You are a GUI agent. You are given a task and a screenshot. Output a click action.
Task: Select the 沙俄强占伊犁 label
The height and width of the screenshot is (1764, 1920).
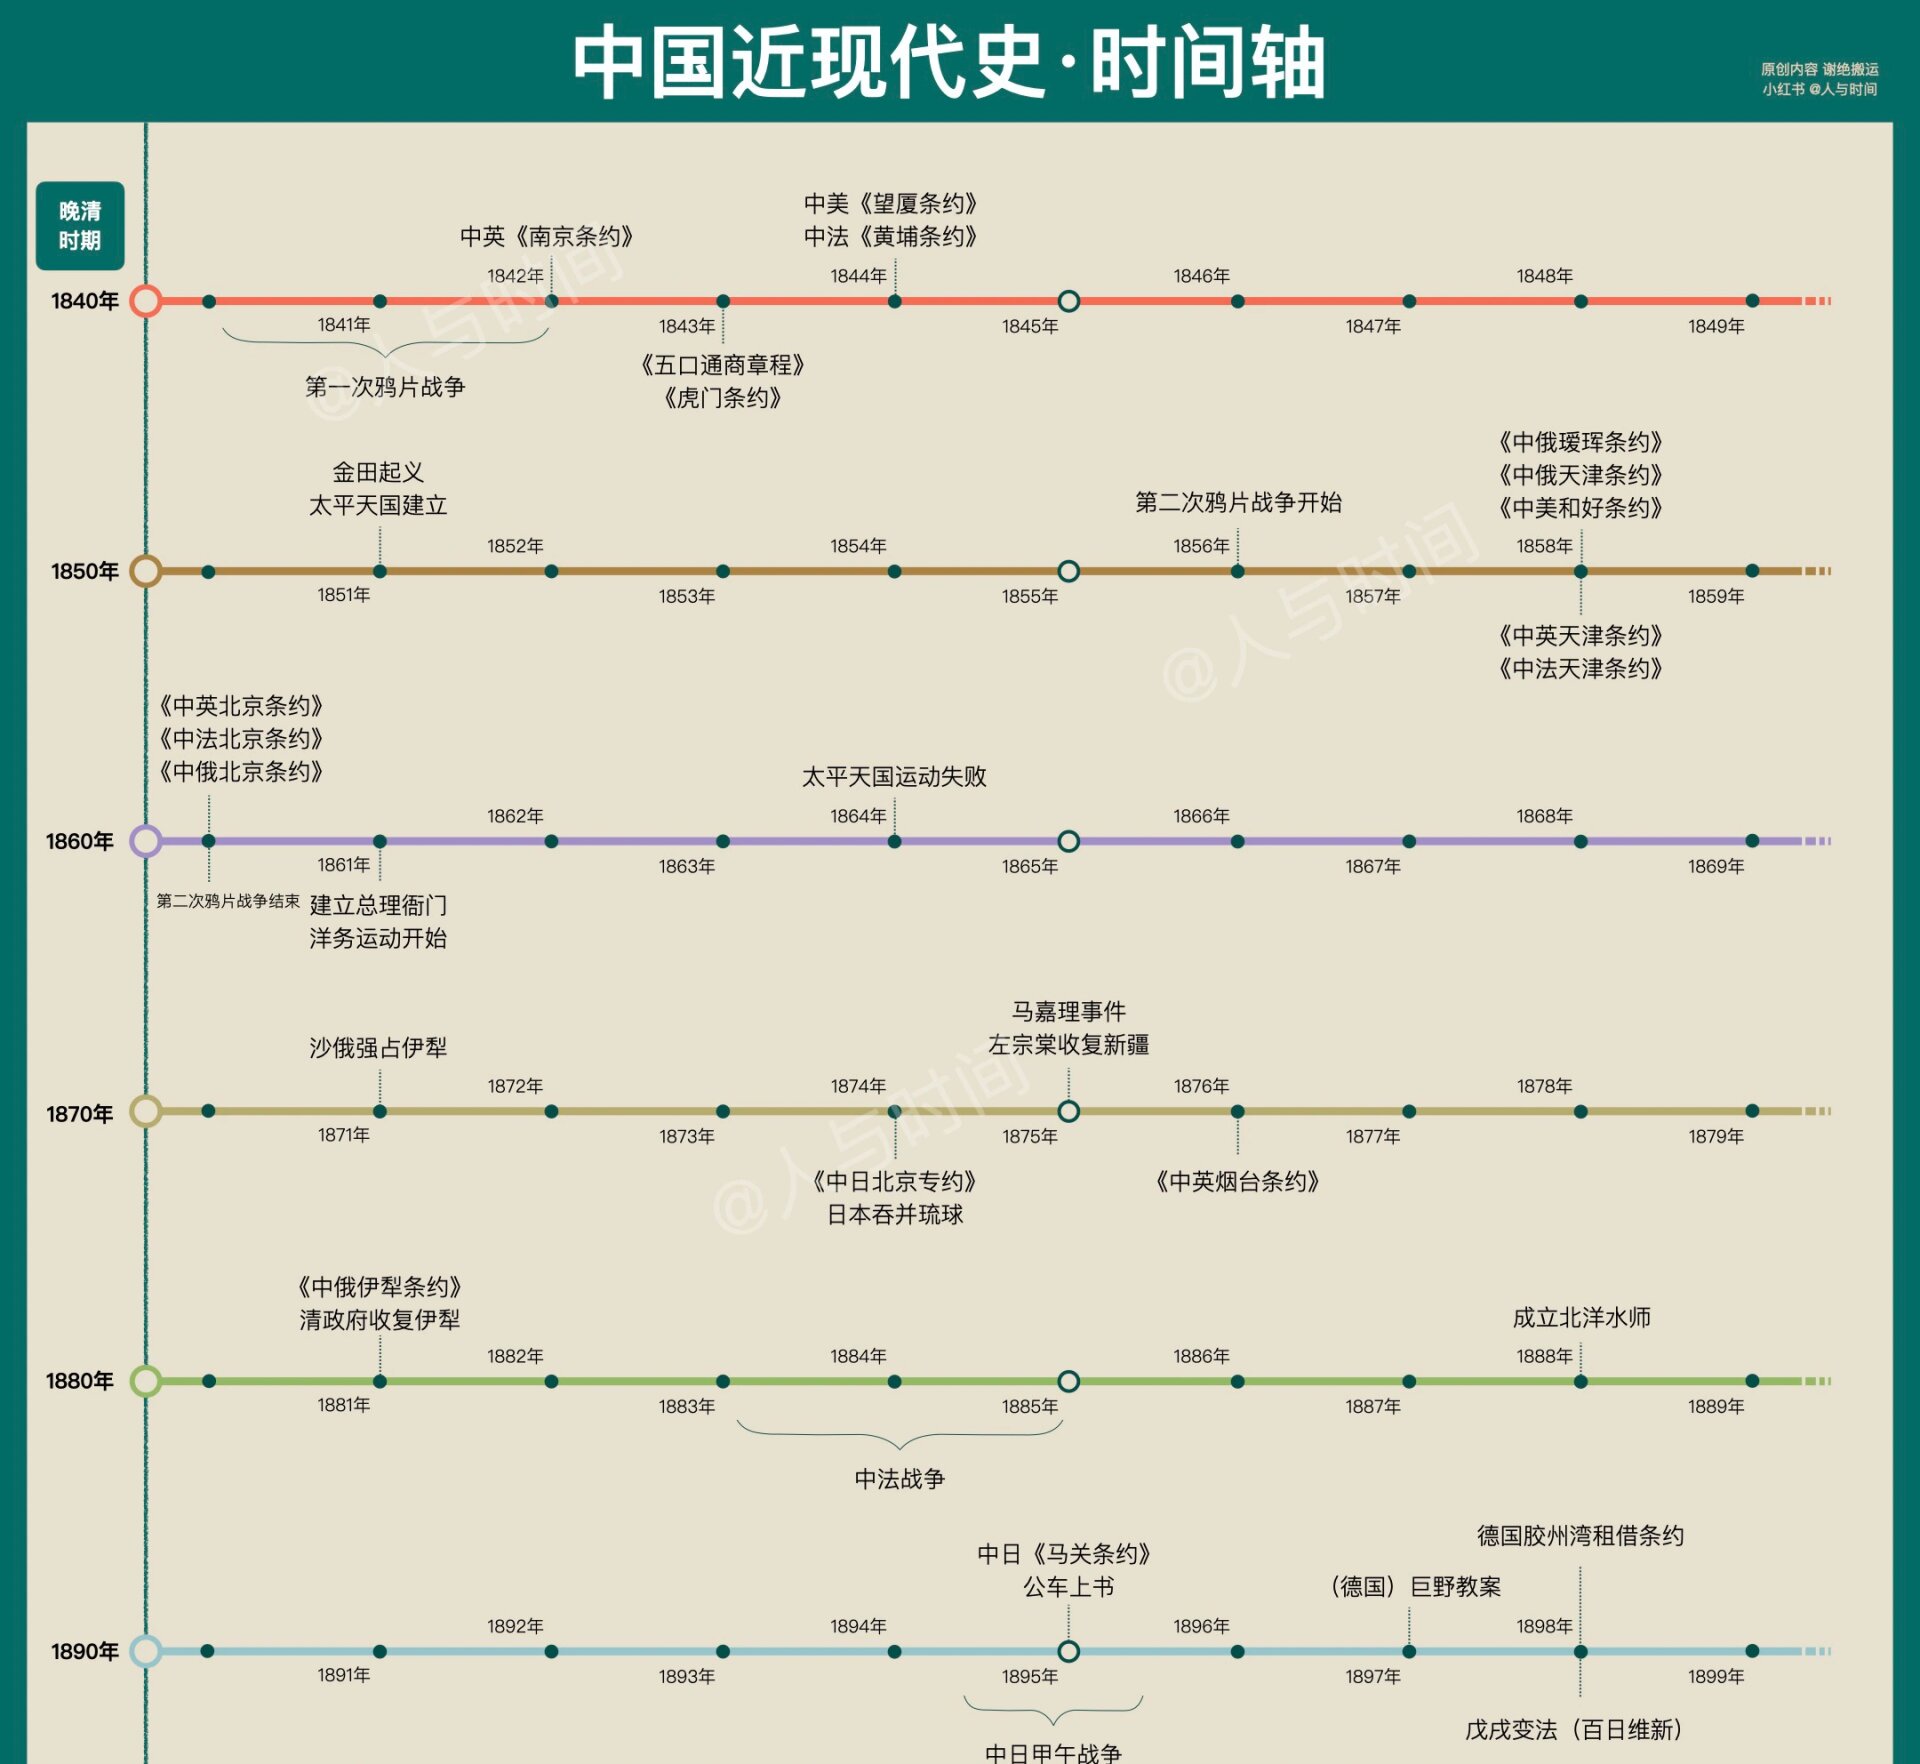click(x=378, y=1047)
